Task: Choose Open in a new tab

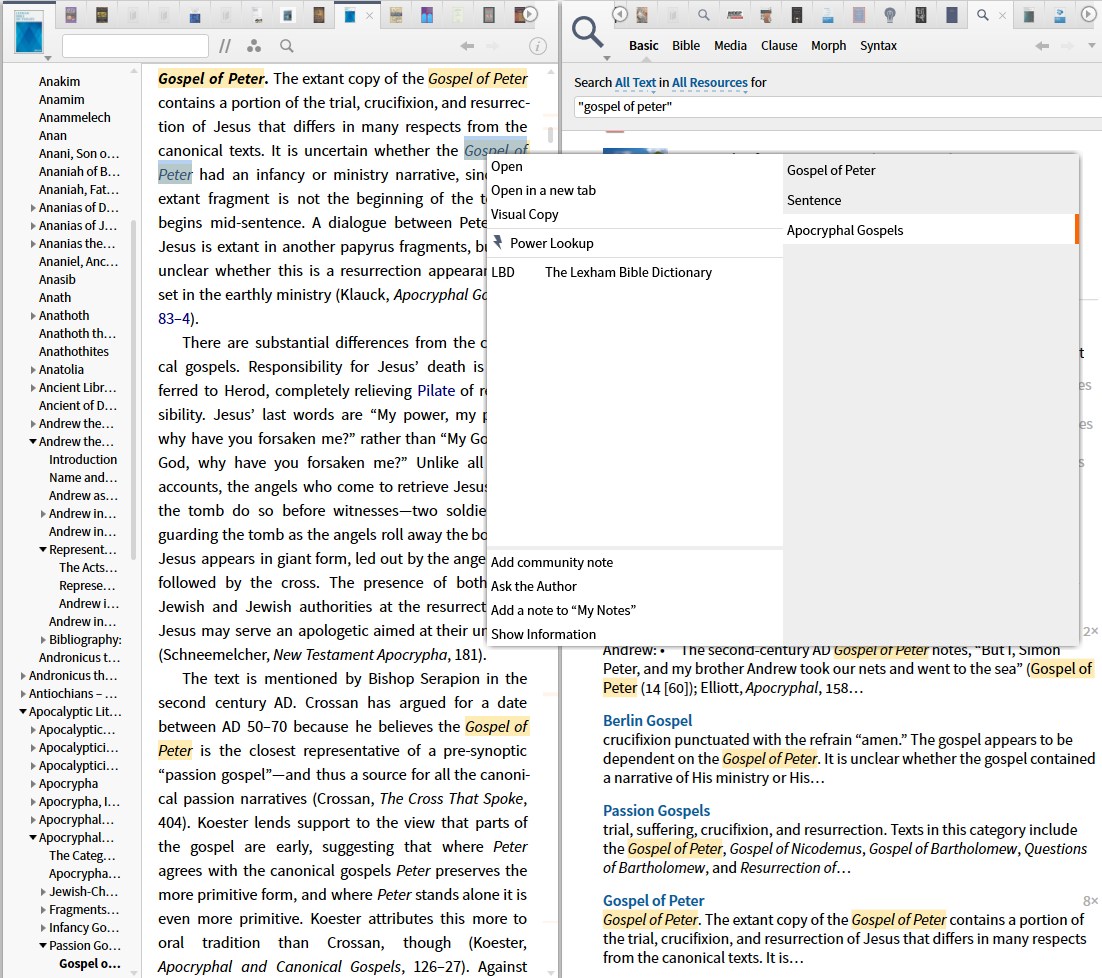Action: [x=543, y=190]
